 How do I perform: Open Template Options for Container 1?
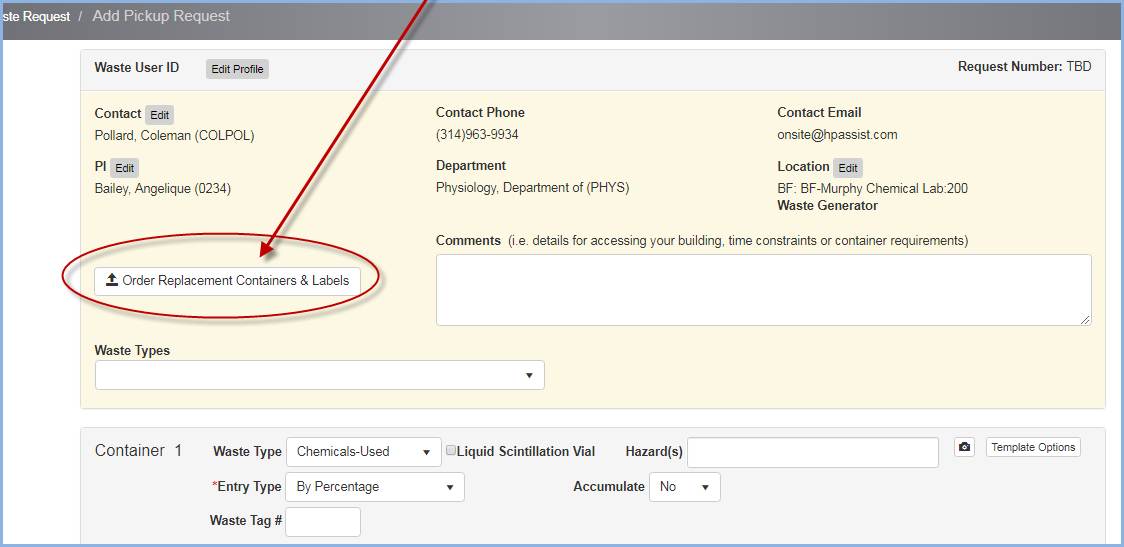(1033, 447)
